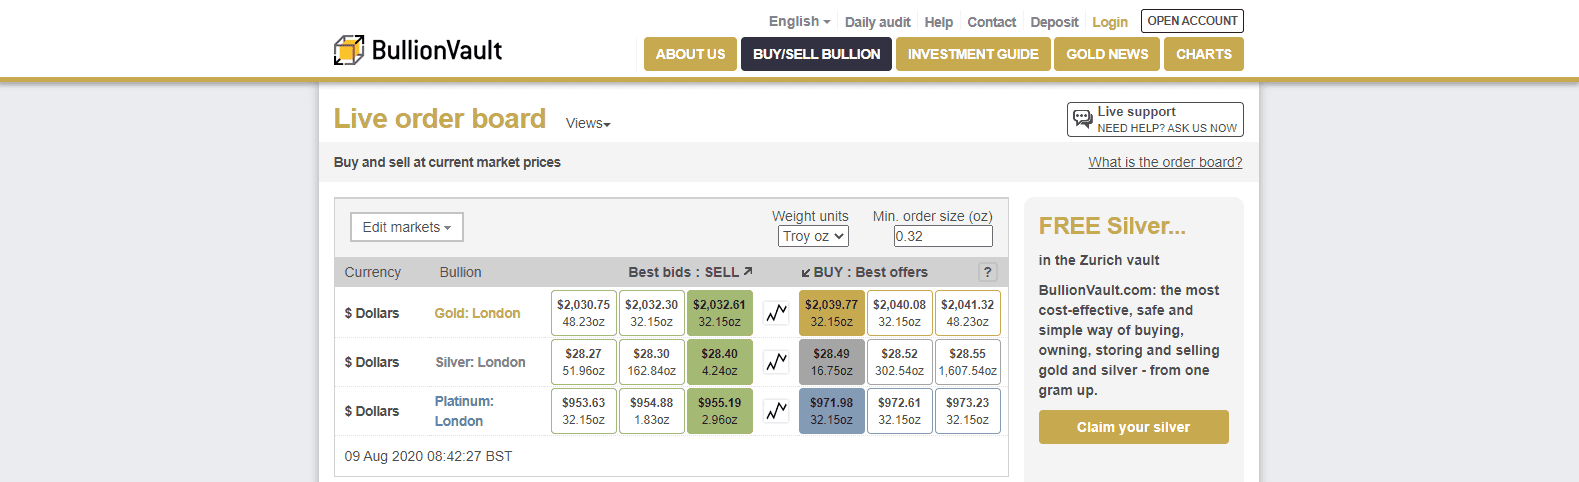Open the Platinum: London price chart icon
Image resolution: width=1579 pixels, height=482 pixels.
[x=776, y=411]
